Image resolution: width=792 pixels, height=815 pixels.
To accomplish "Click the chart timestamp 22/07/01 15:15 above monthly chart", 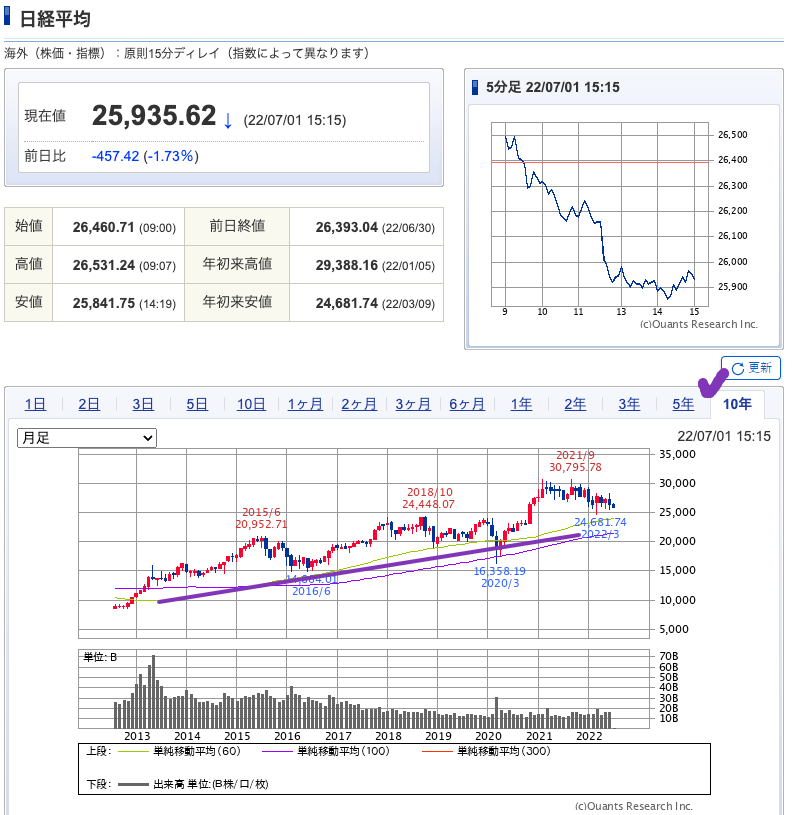I will tap(724, 436).
